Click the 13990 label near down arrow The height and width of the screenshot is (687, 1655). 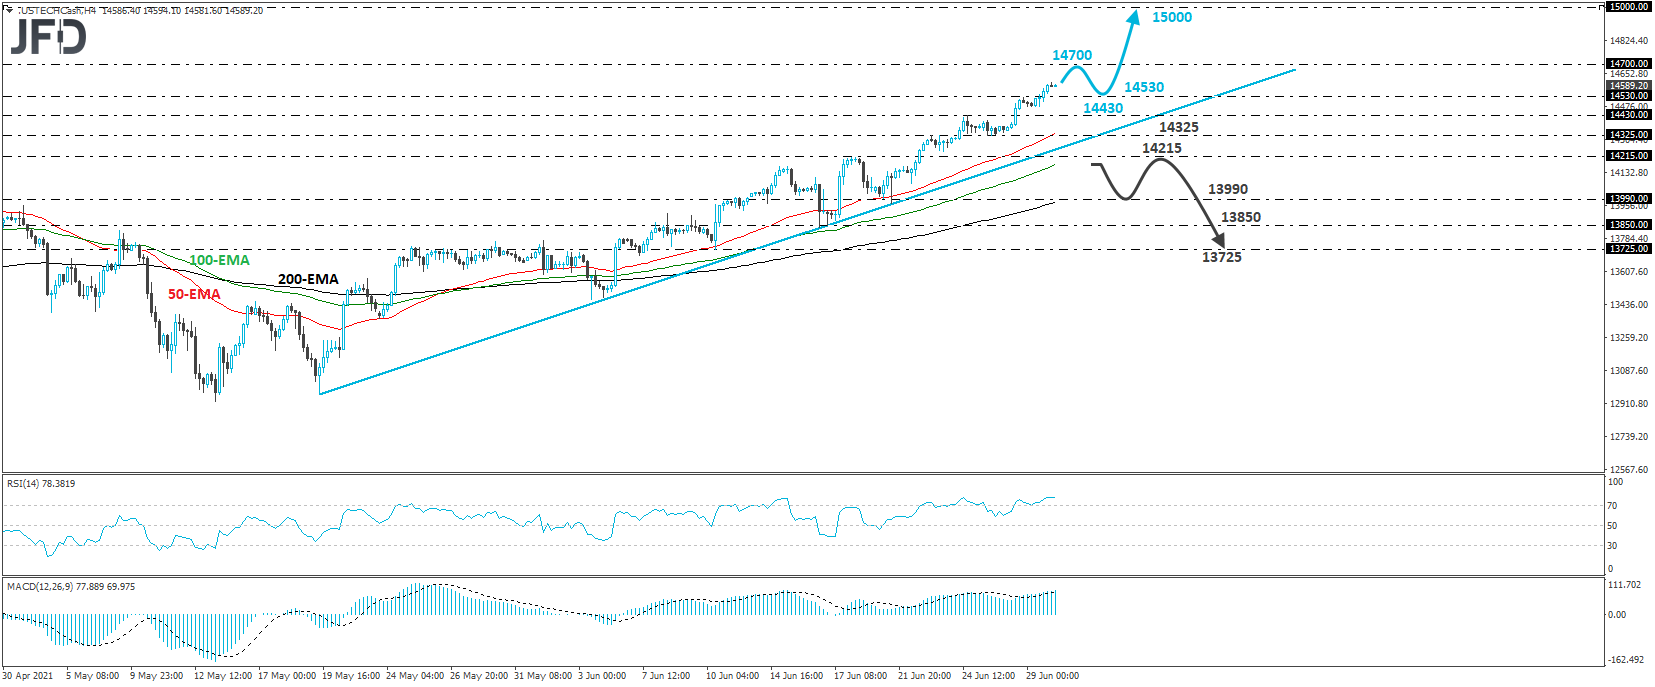[x=1228, y=189]
